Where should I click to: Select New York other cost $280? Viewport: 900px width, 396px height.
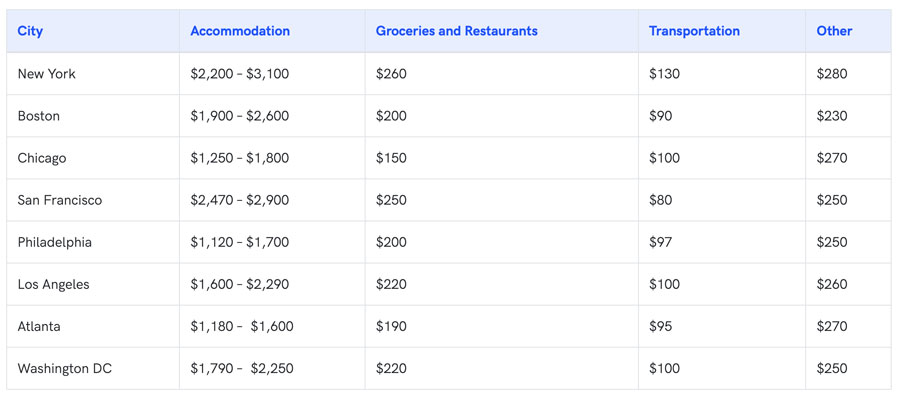click(x=832, y=74)
